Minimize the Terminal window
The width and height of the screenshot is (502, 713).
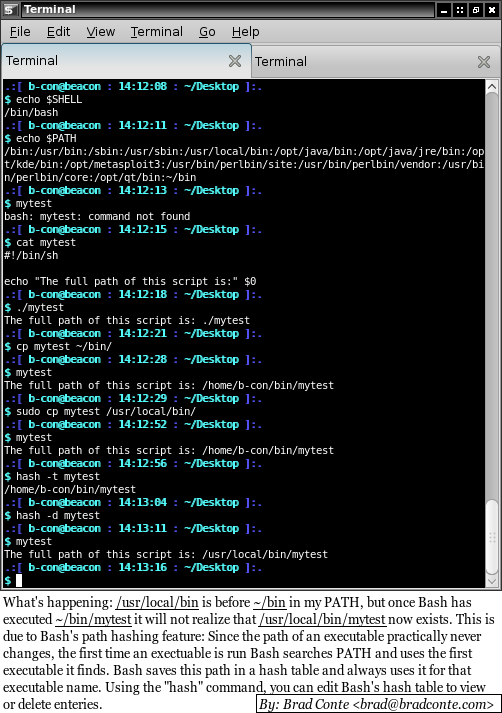pos(444,10)
